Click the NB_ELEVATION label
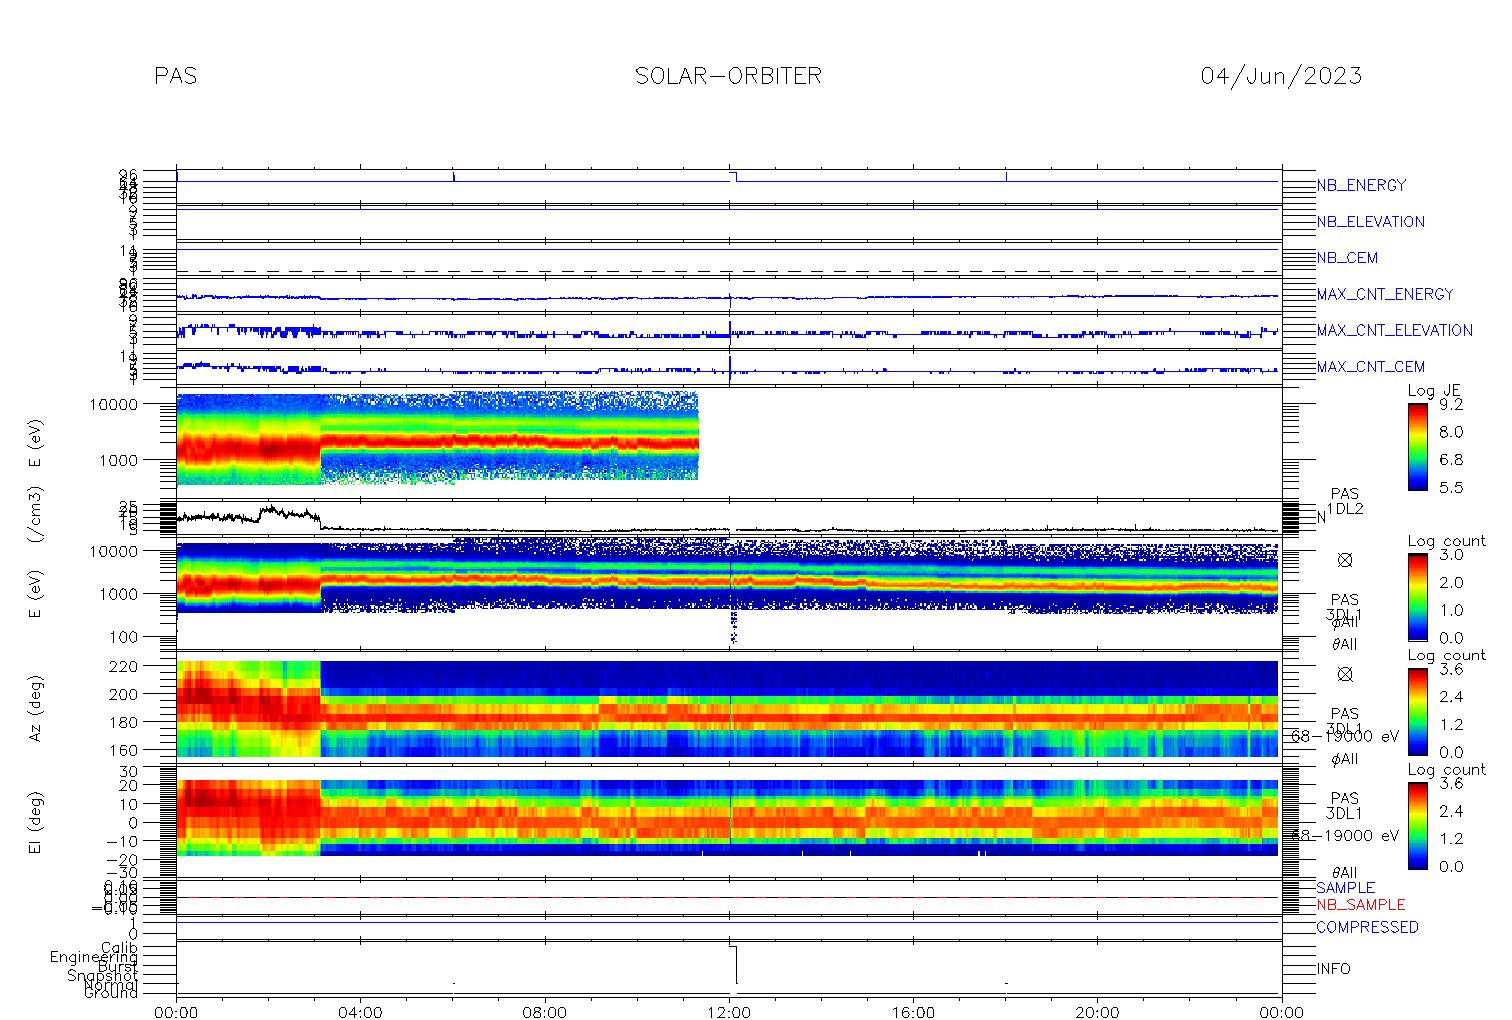 coord(1370,222)
